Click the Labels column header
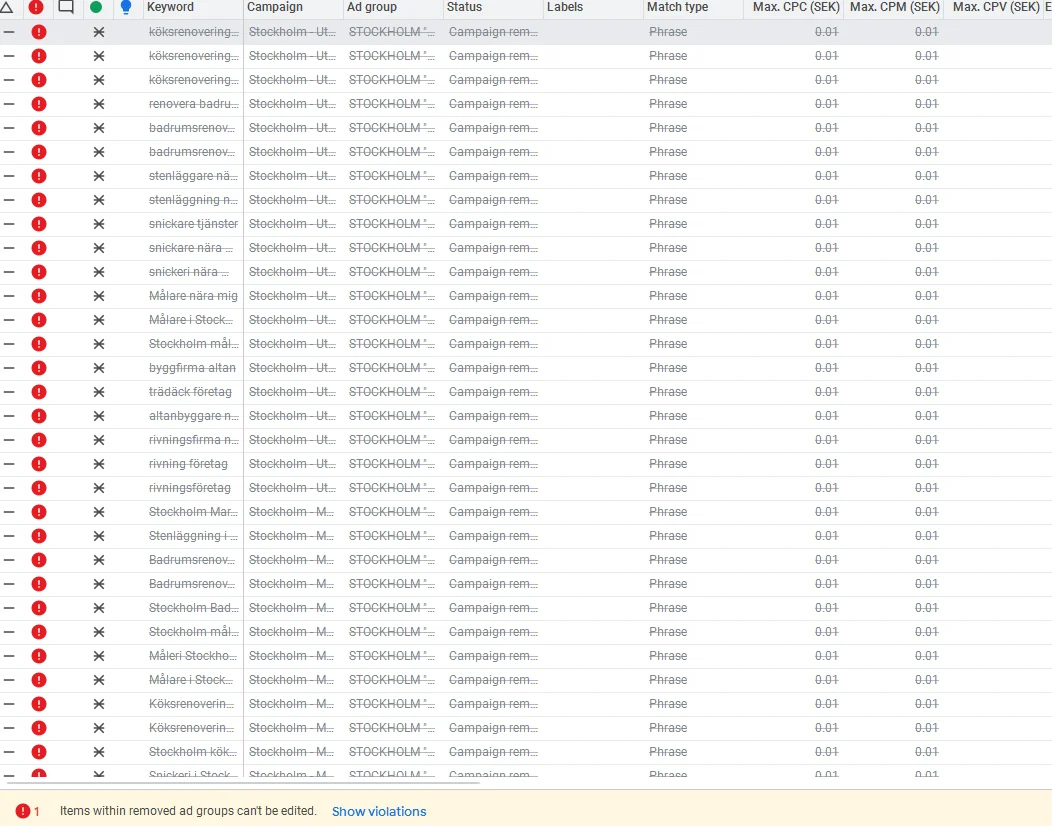Viewport: 1052px width, 826px height. [x=565, y=7]
